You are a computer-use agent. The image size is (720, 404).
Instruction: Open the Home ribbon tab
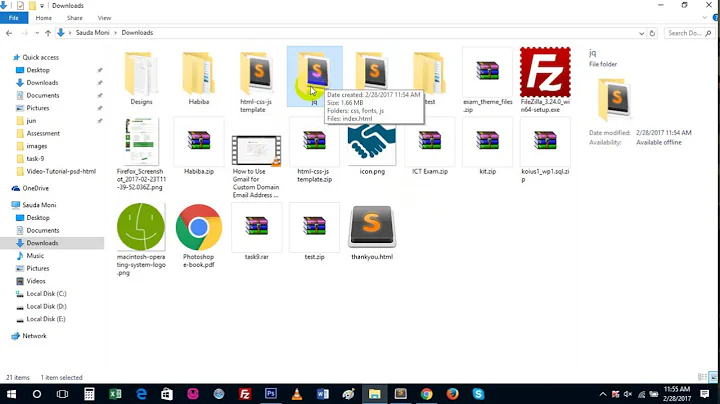tap(44, 18)
